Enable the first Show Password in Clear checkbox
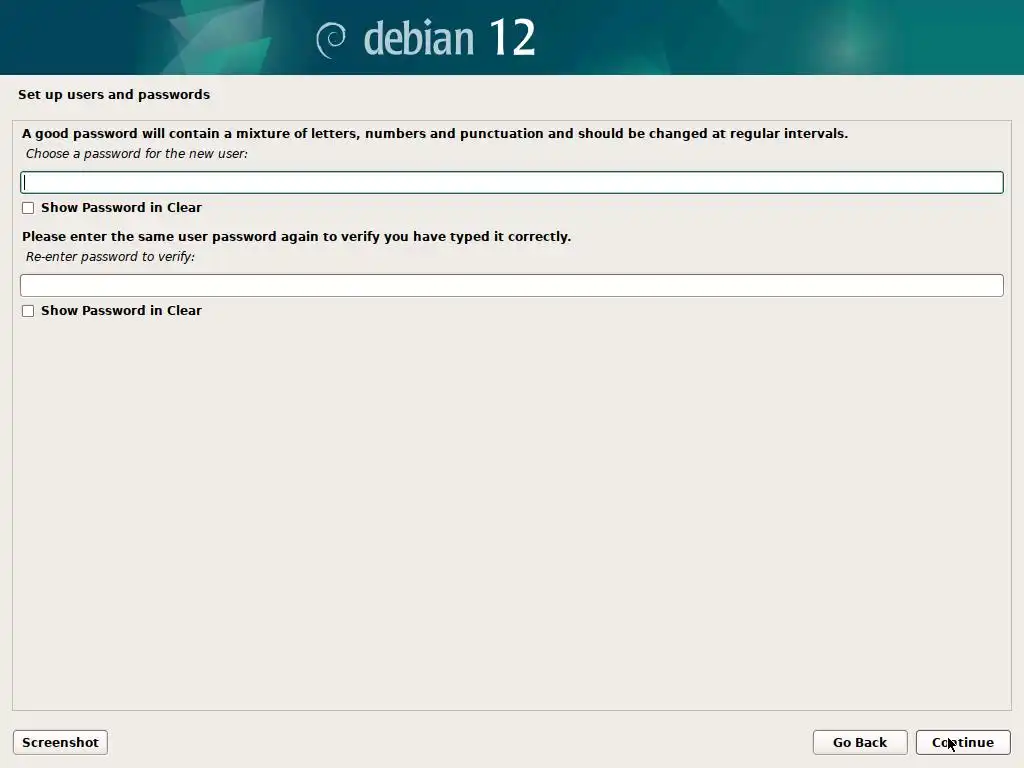1024x768 pixels. click(x=28, y=208)
